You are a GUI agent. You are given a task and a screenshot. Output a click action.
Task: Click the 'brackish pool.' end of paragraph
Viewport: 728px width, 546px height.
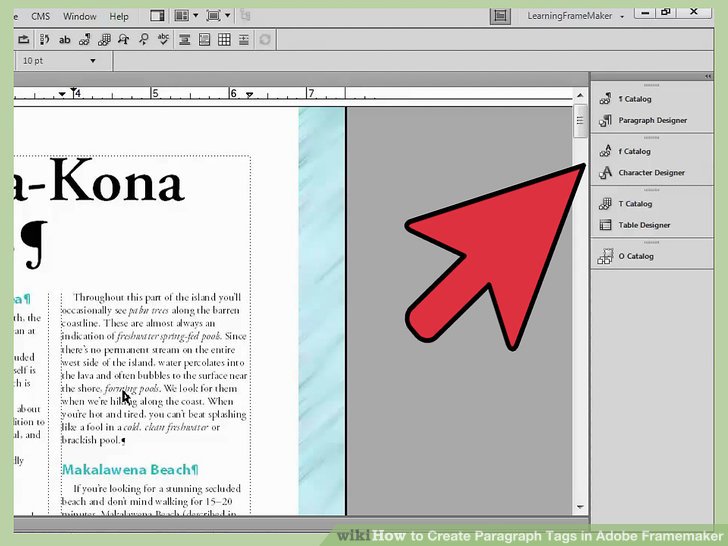click(91, 440)
